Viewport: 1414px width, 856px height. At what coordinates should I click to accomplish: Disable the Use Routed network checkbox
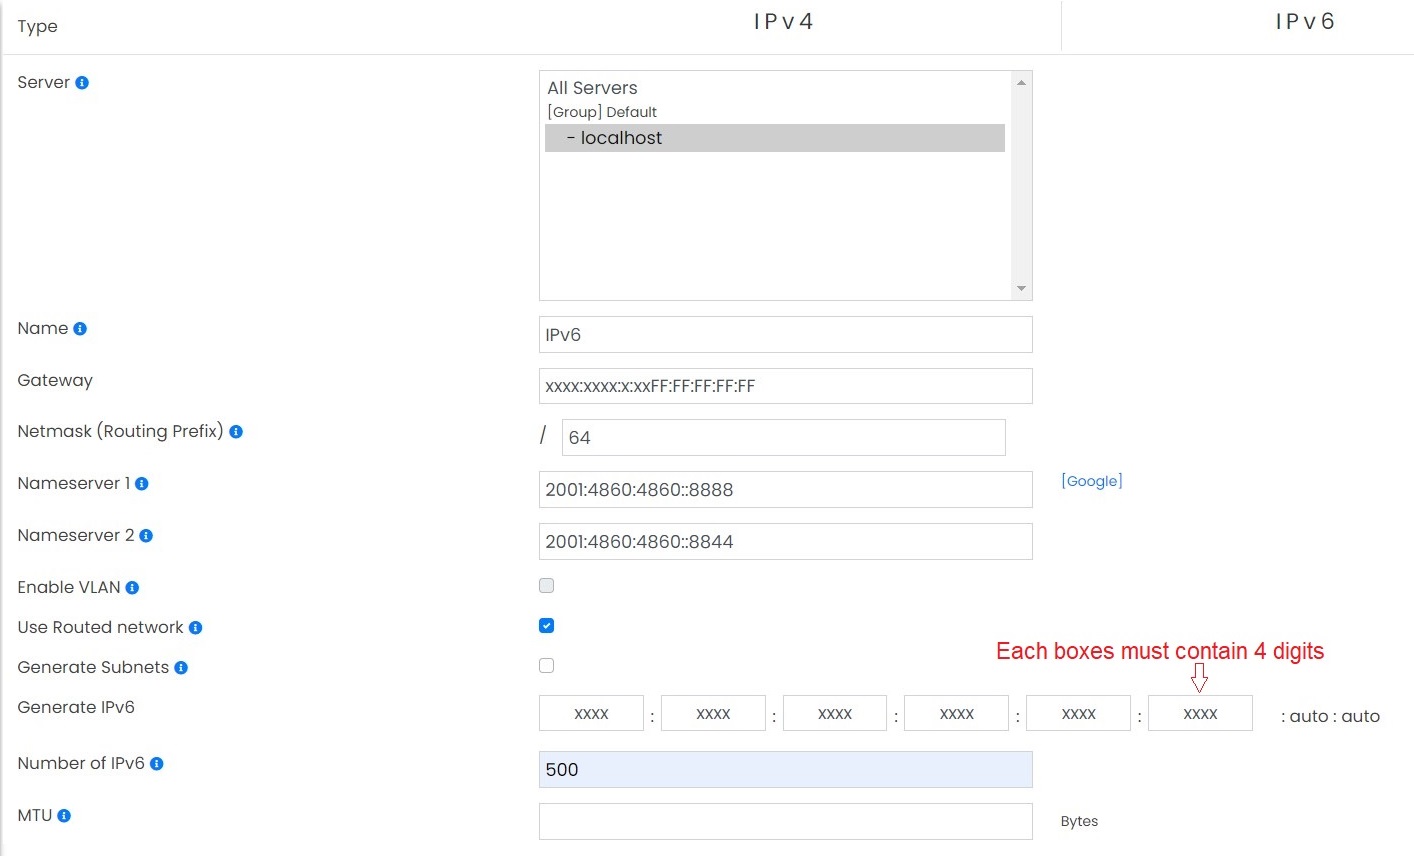click(x=546, y=625)
